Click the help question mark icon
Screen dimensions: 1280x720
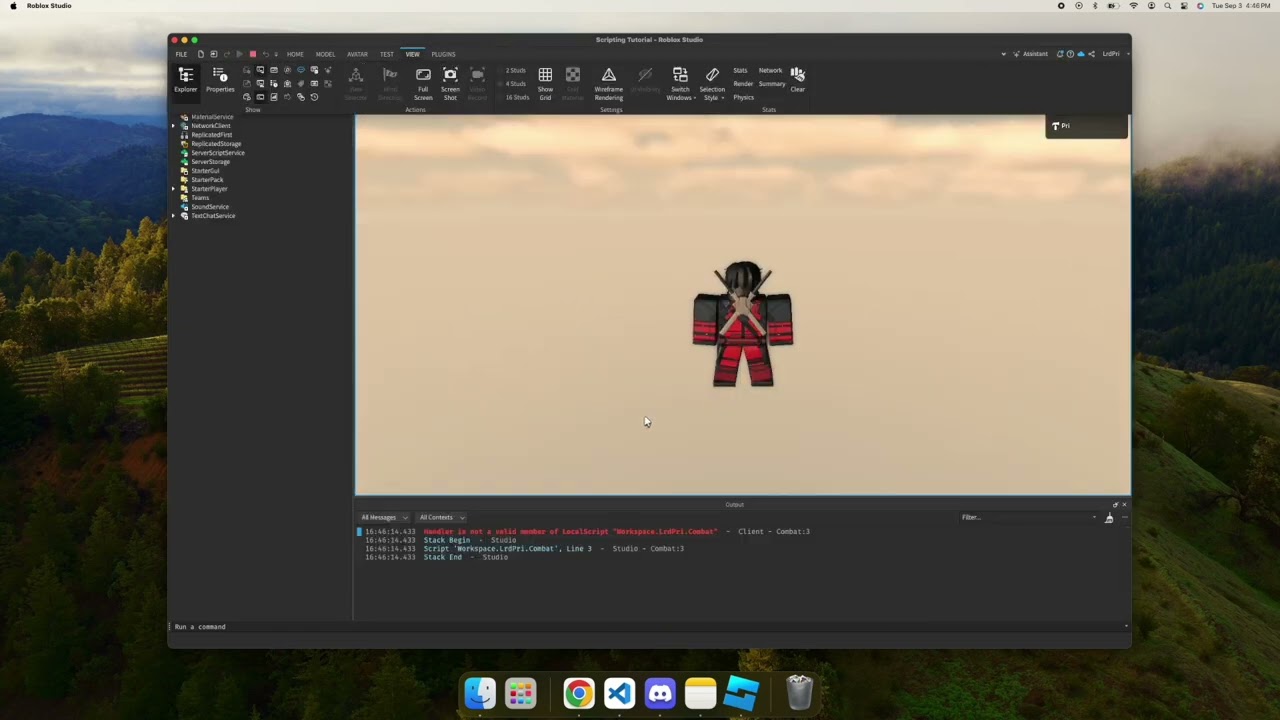[x=1070, y=54]
